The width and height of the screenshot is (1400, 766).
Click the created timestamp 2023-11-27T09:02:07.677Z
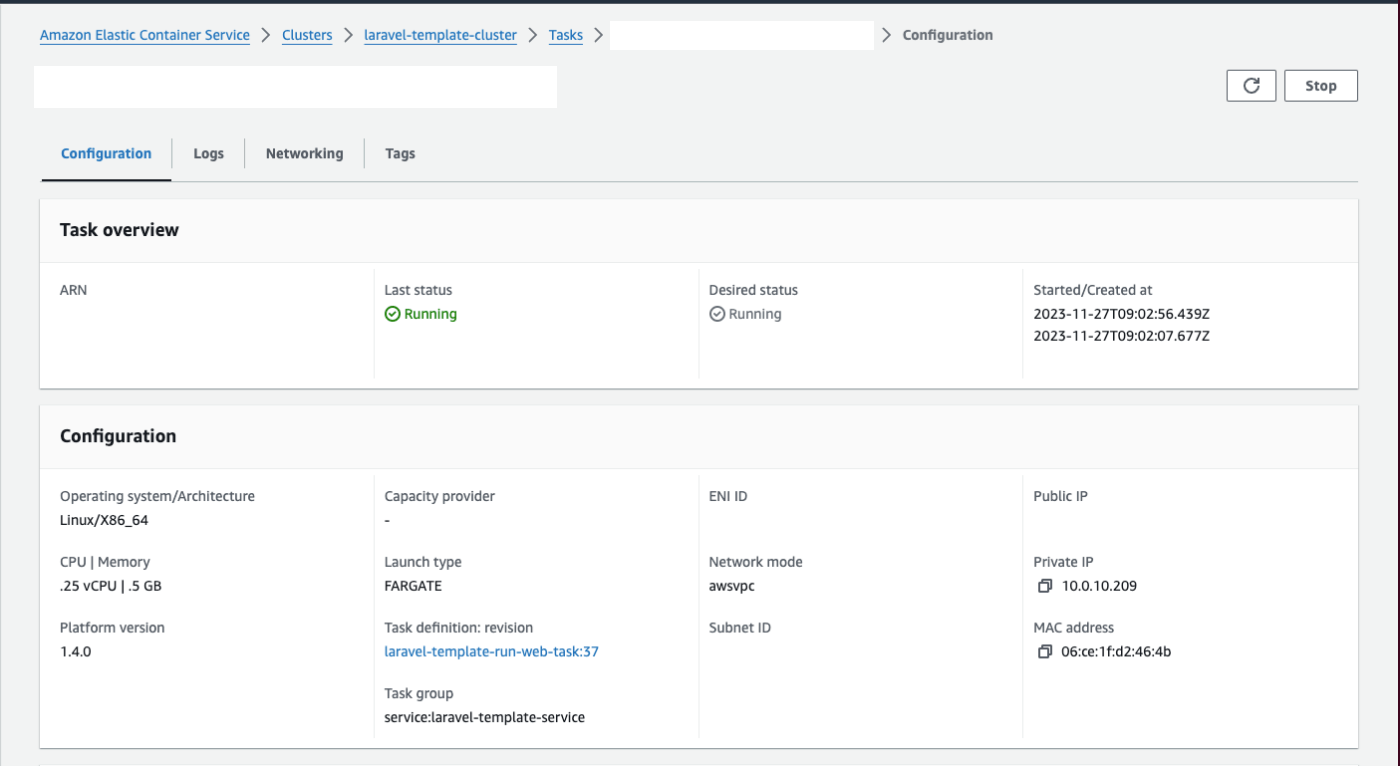(x=1121, y=336)
